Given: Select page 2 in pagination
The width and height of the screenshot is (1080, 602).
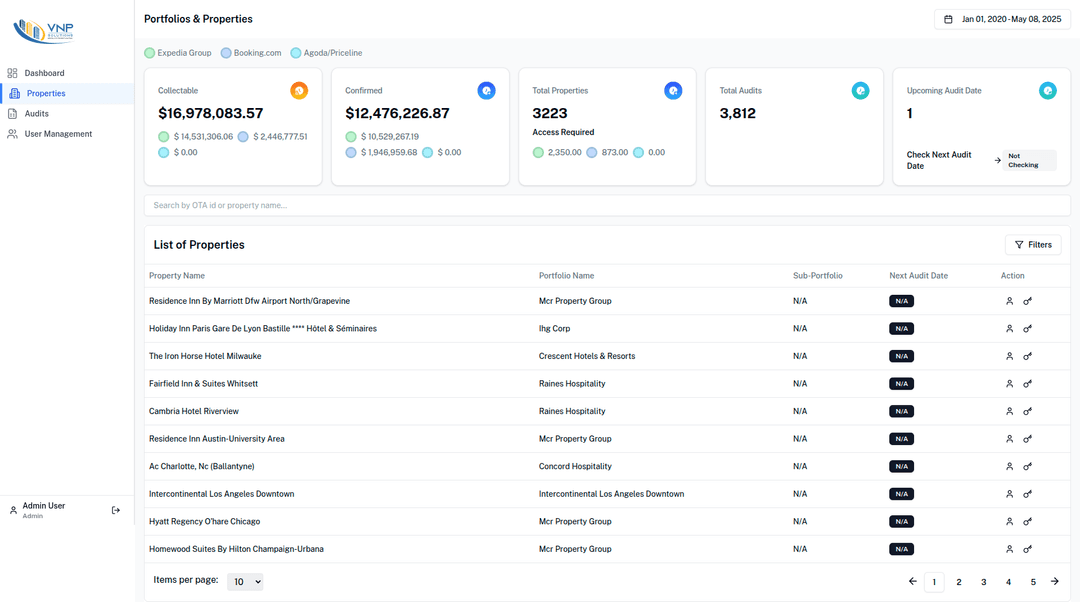Looking at the screenshot, I should 959,582.
